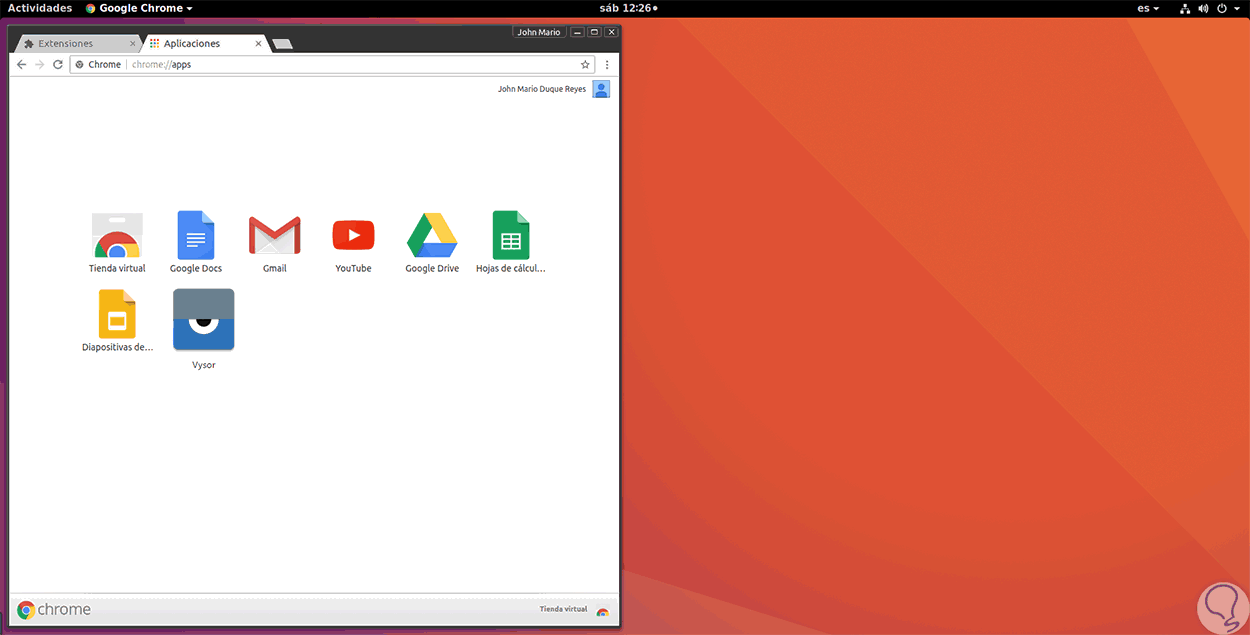This screenshot has width=1250, height=635.
Task: Open a new tab with the new-tab button
Action: coord(282,44)
